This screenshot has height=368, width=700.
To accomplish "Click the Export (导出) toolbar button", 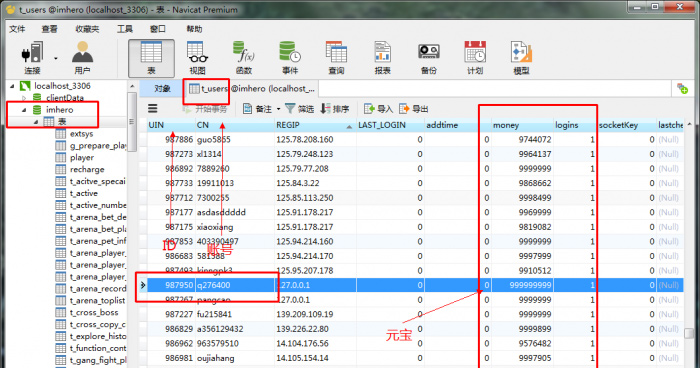I will (414, 109).
